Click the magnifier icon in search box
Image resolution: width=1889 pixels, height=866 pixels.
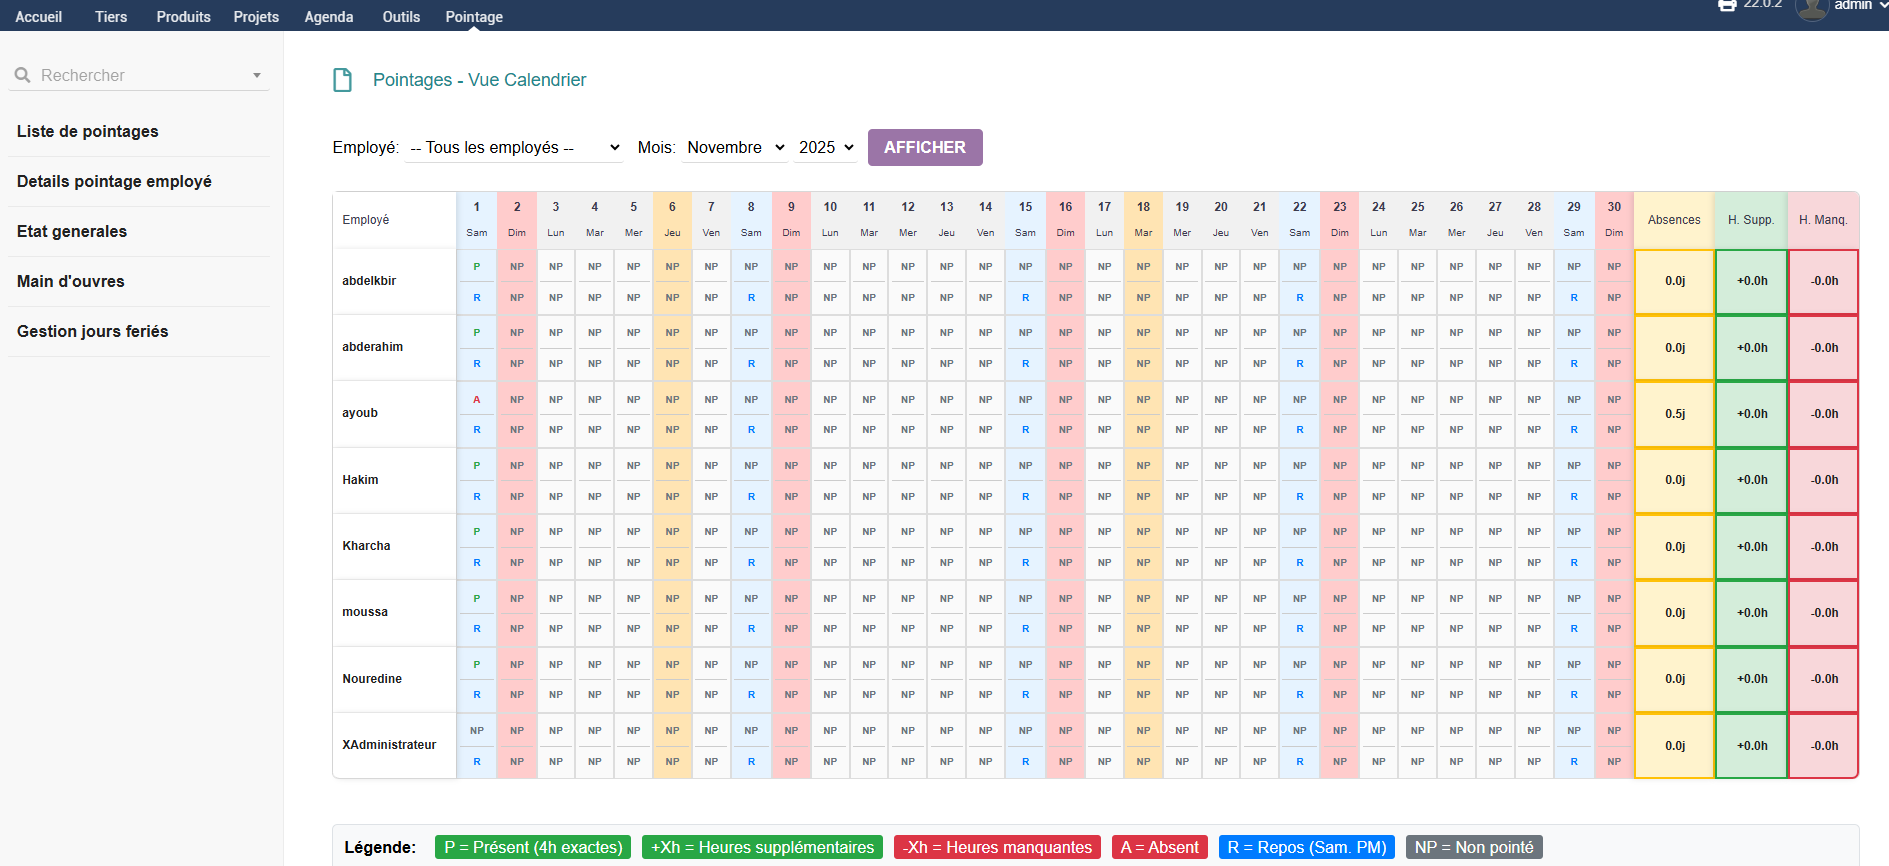coord(23,75)
